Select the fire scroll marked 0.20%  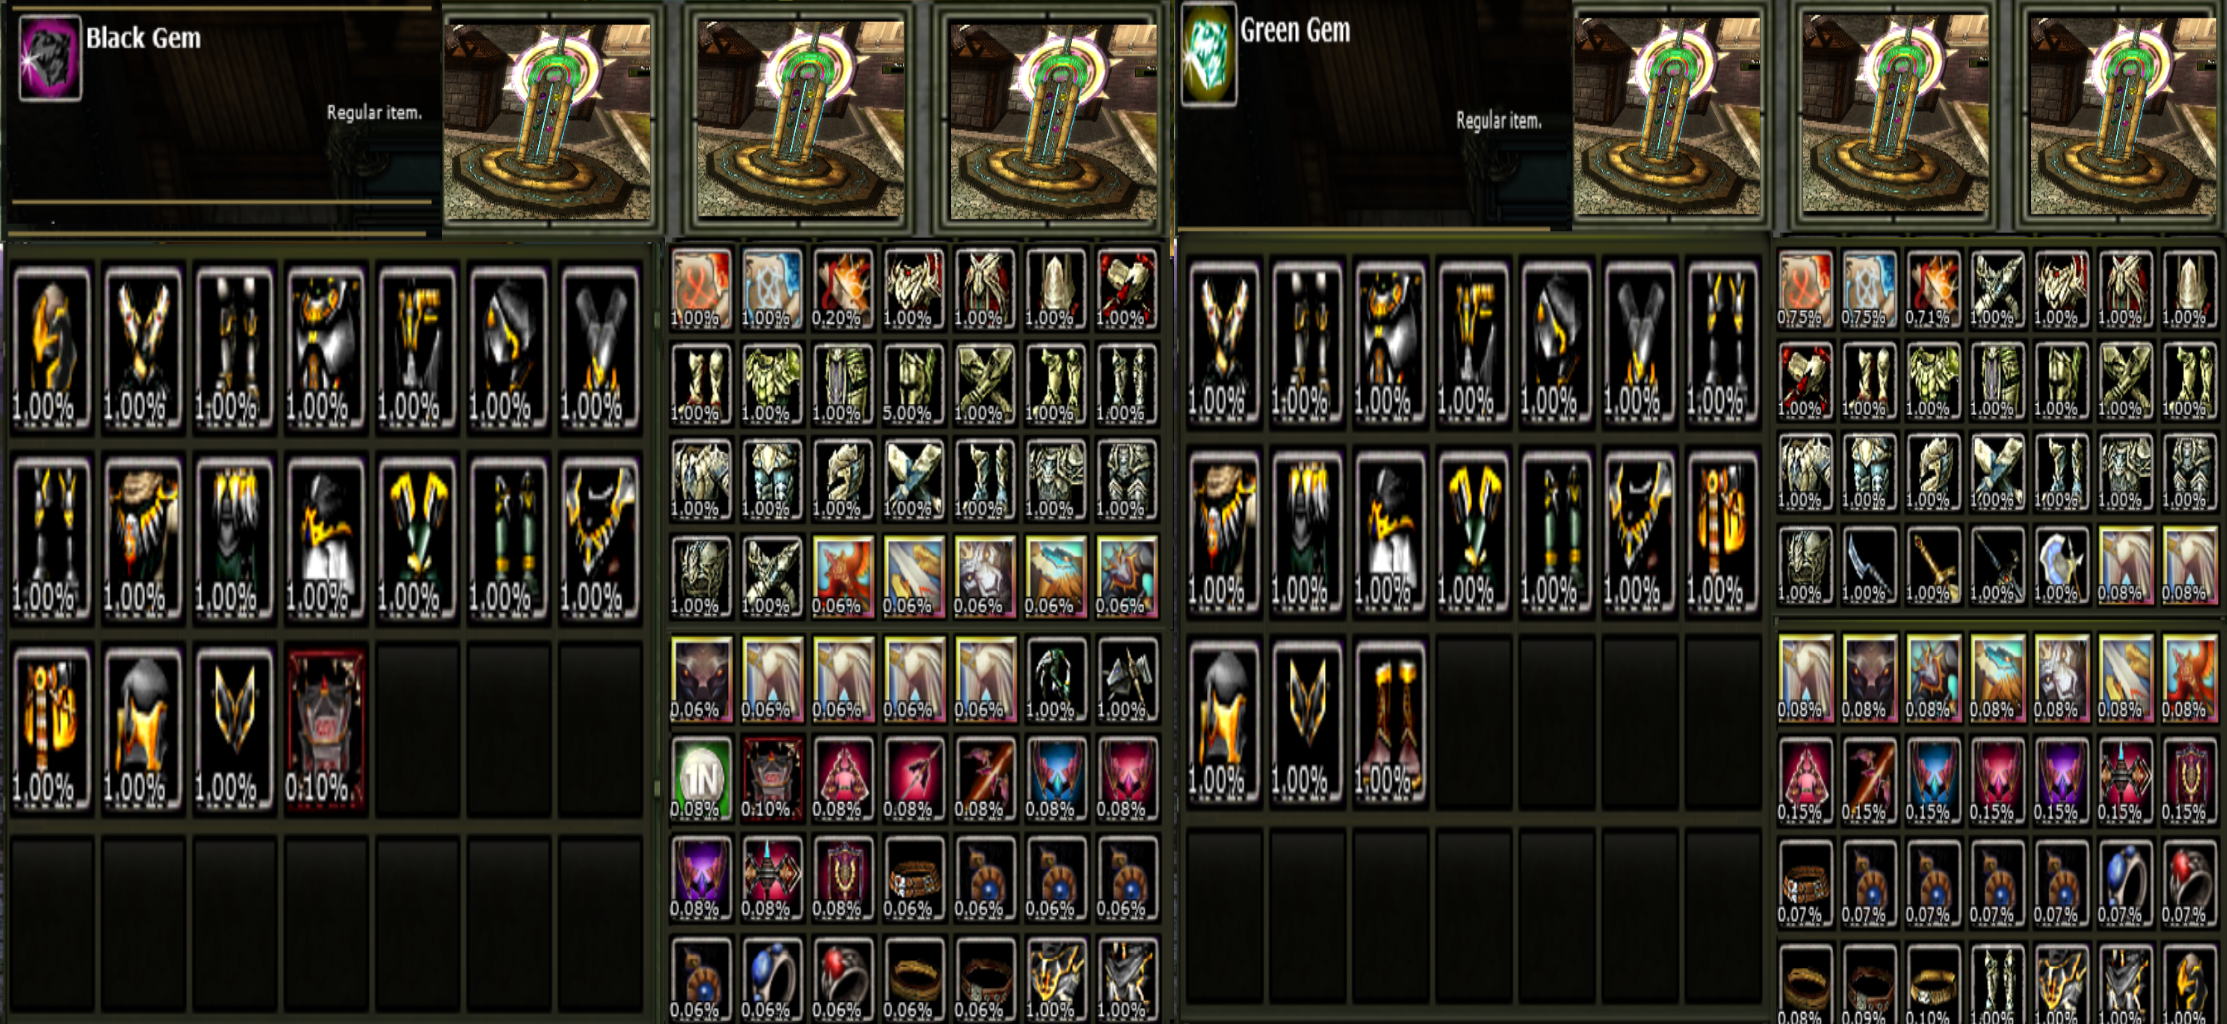[x=842, y=289]
